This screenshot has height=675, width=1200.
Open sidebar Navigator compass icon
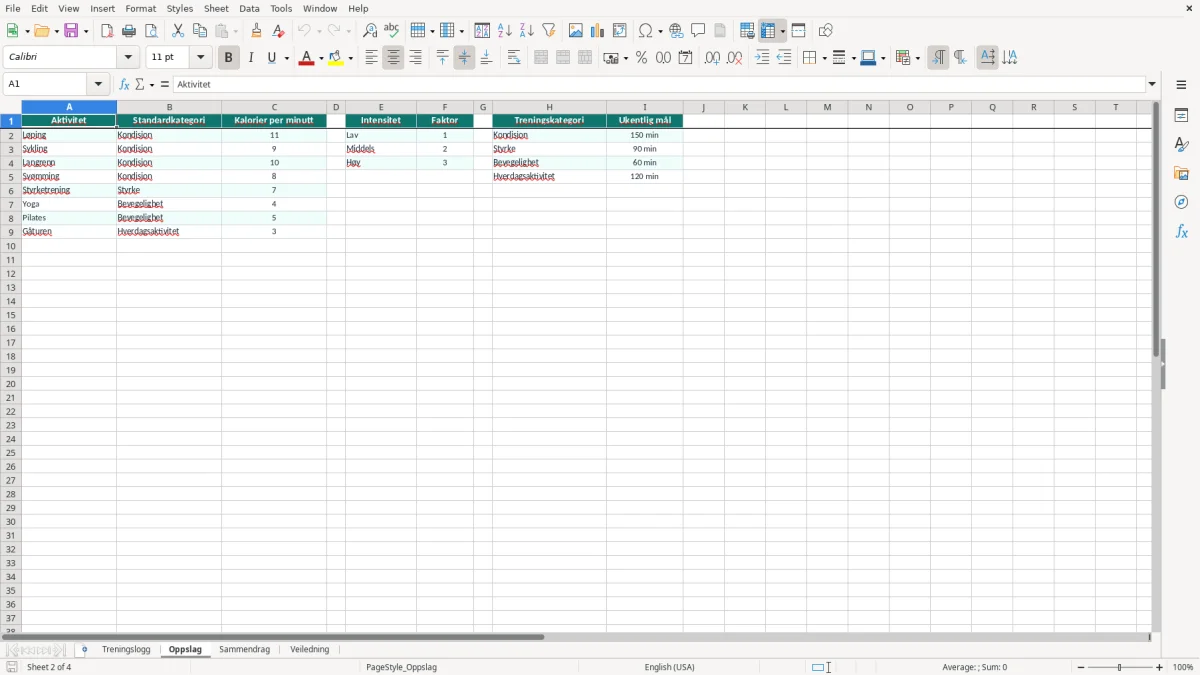(1181, 202)
